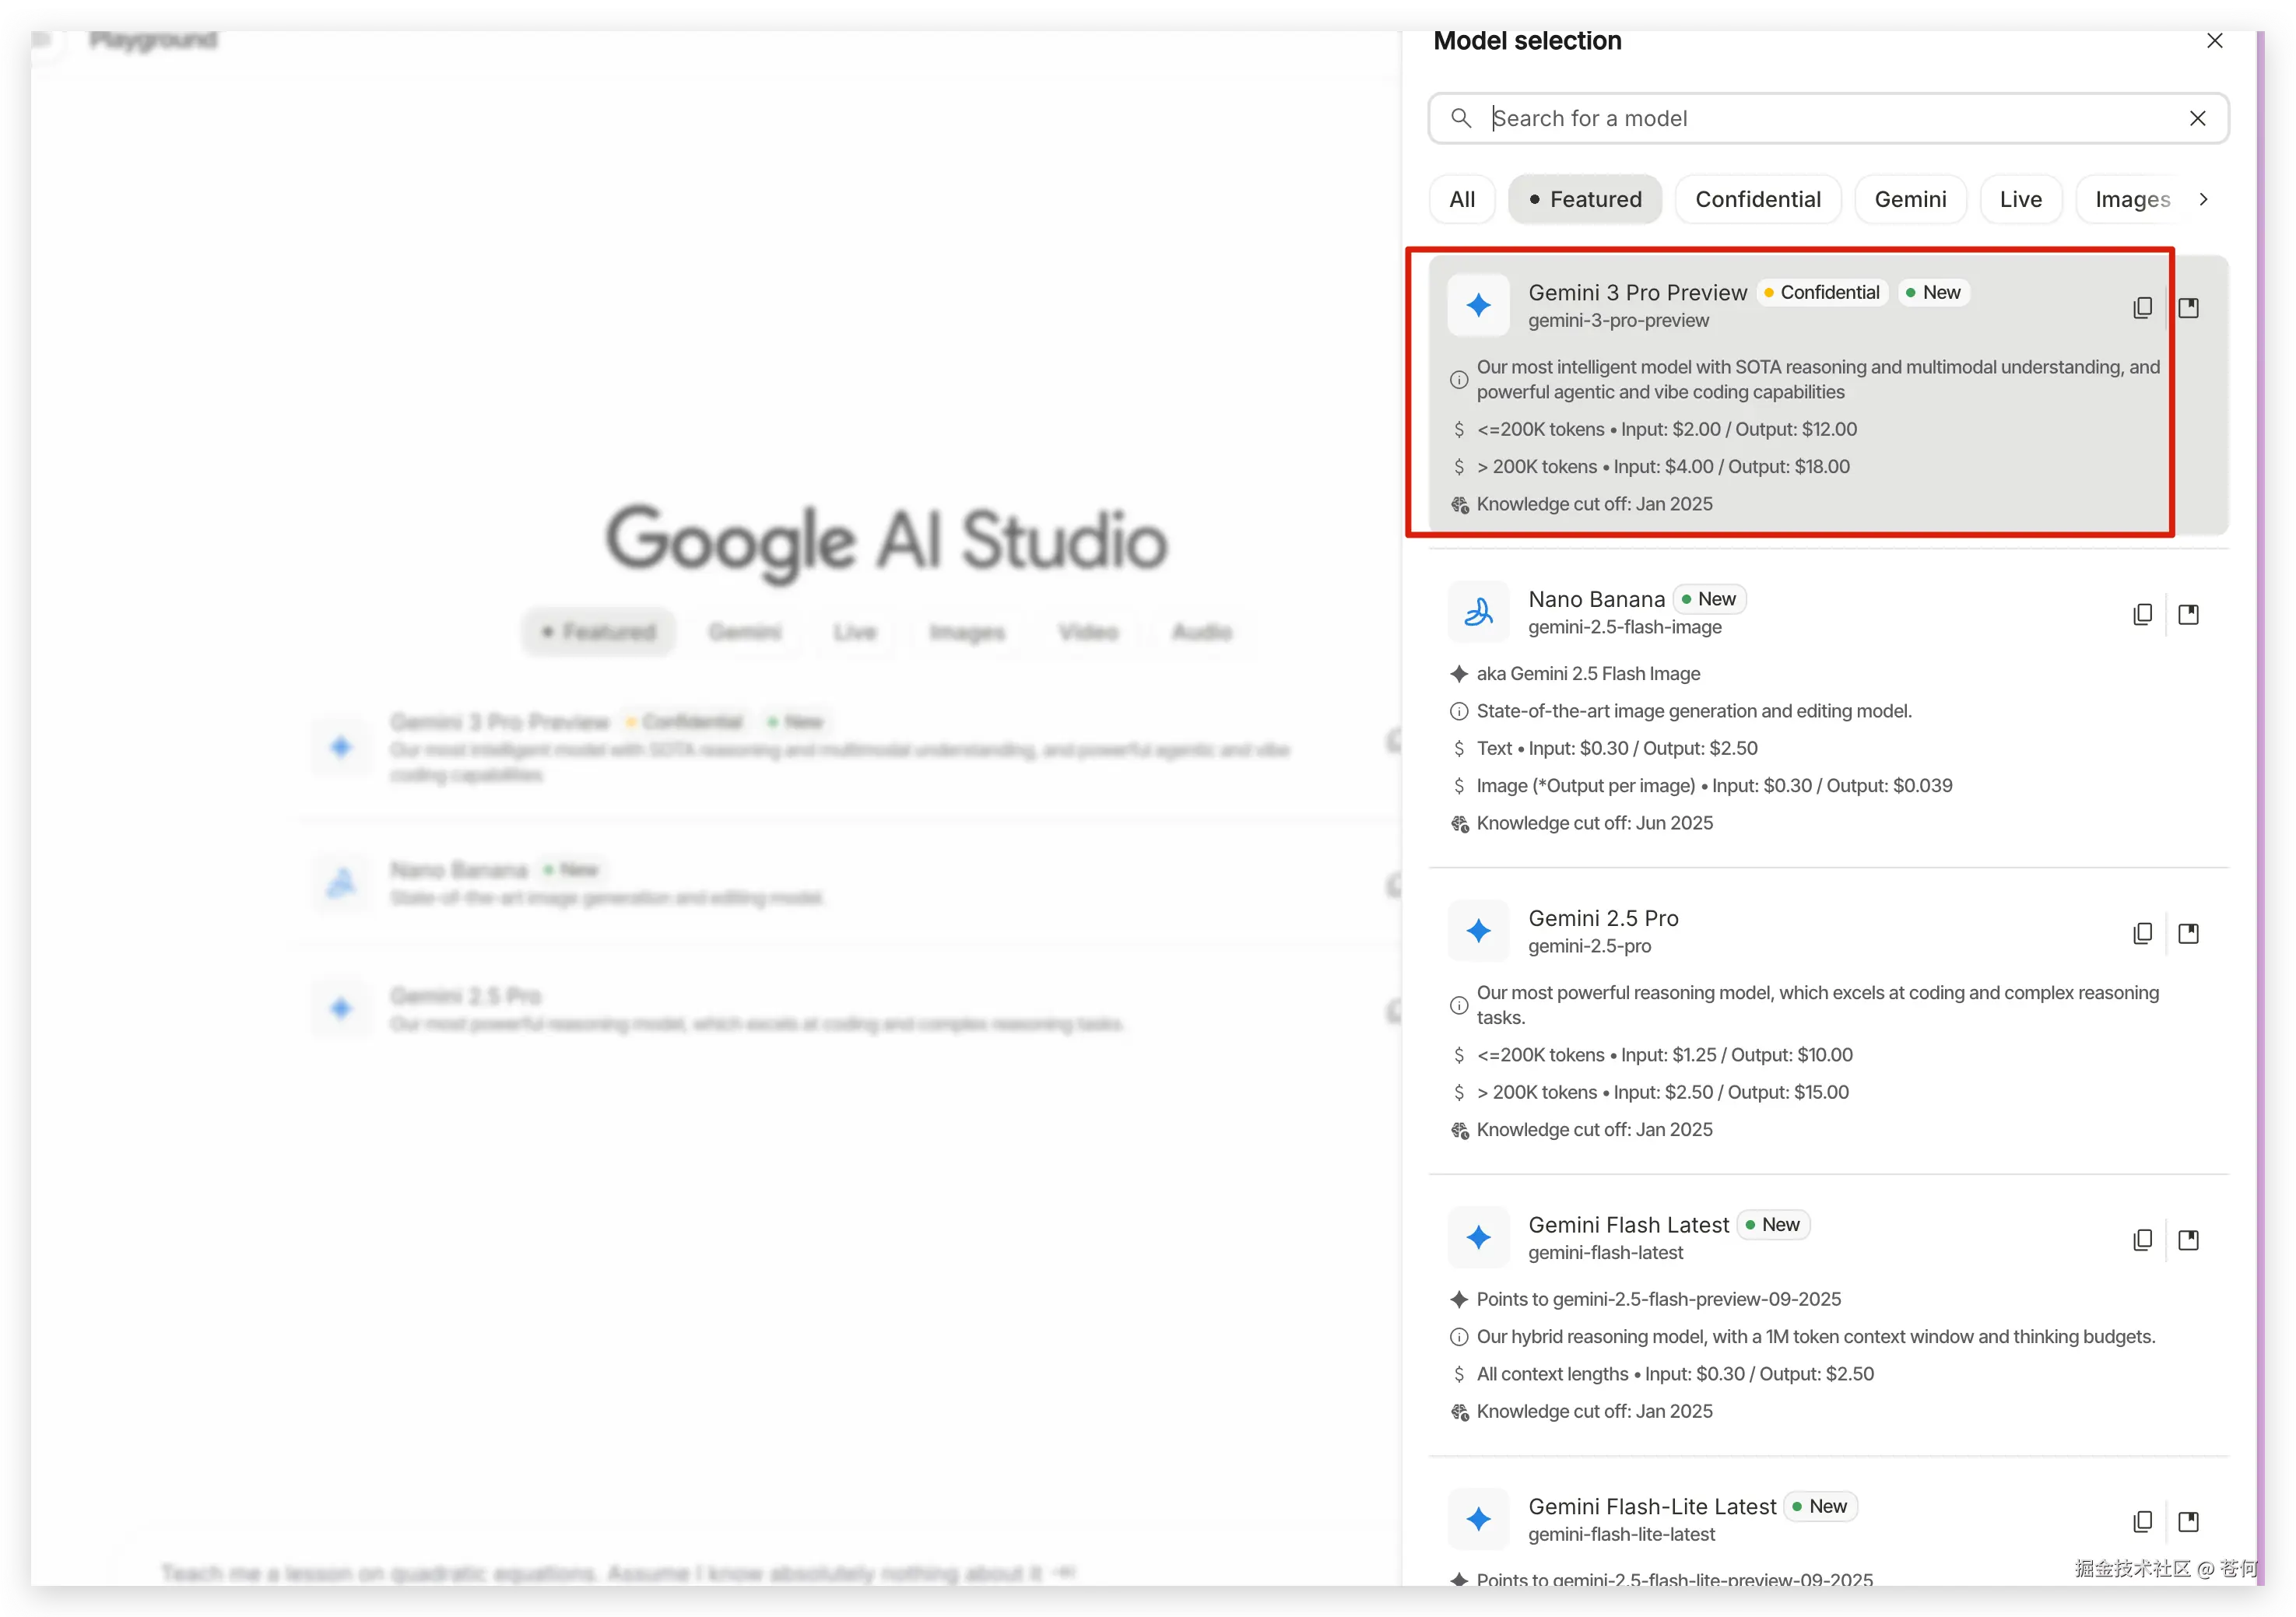This screenshot has height=1617, width=2296.
Task: Filter models by Live
Action: coord(2020,199)
